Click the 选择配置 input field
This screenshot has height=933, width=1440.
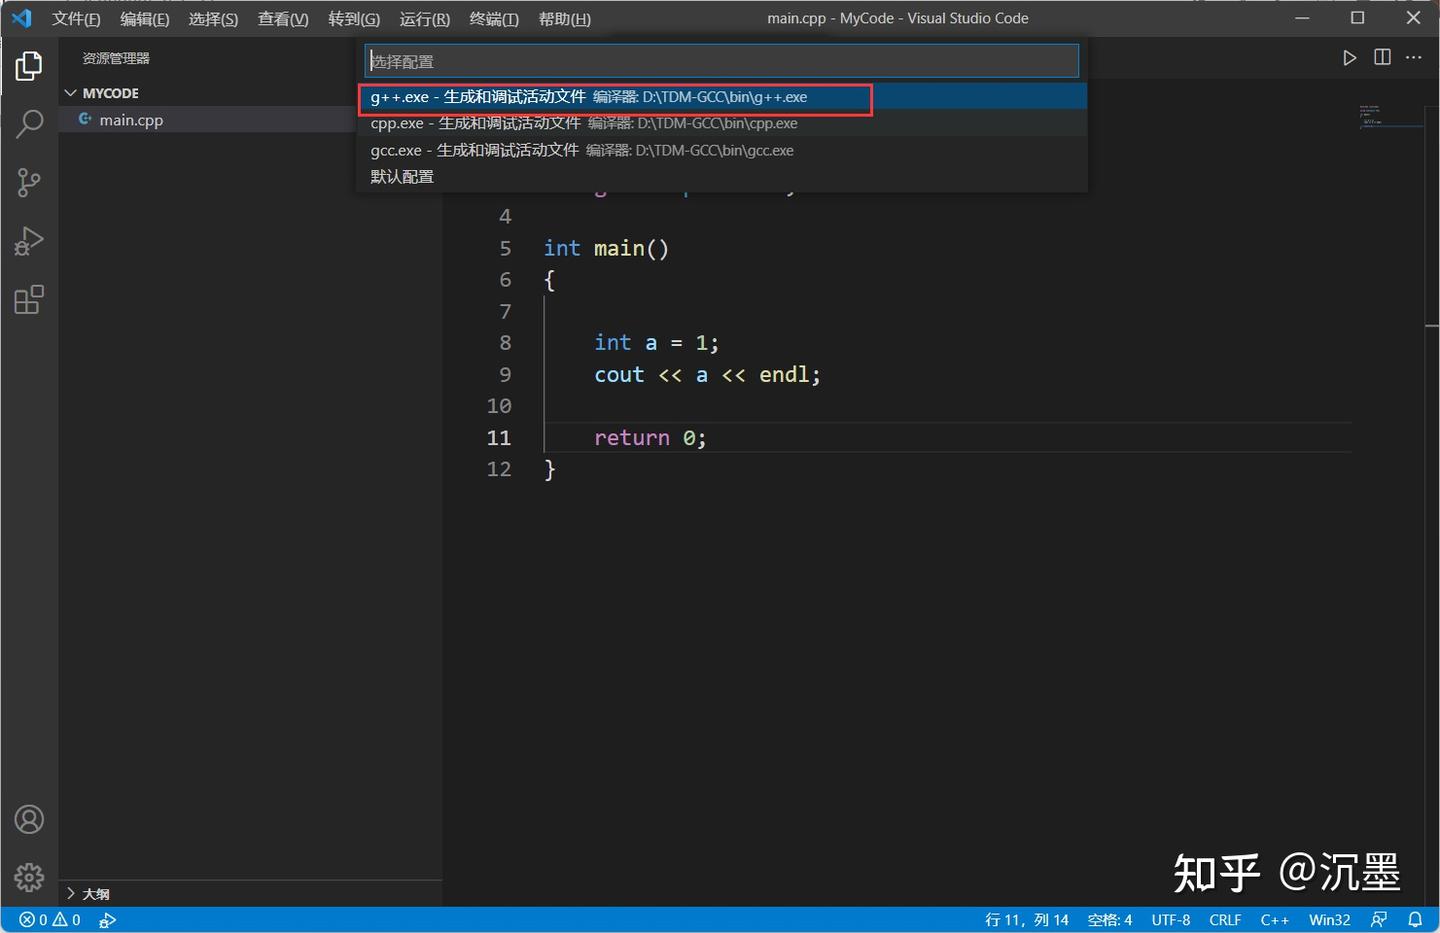tap(720, 60)
